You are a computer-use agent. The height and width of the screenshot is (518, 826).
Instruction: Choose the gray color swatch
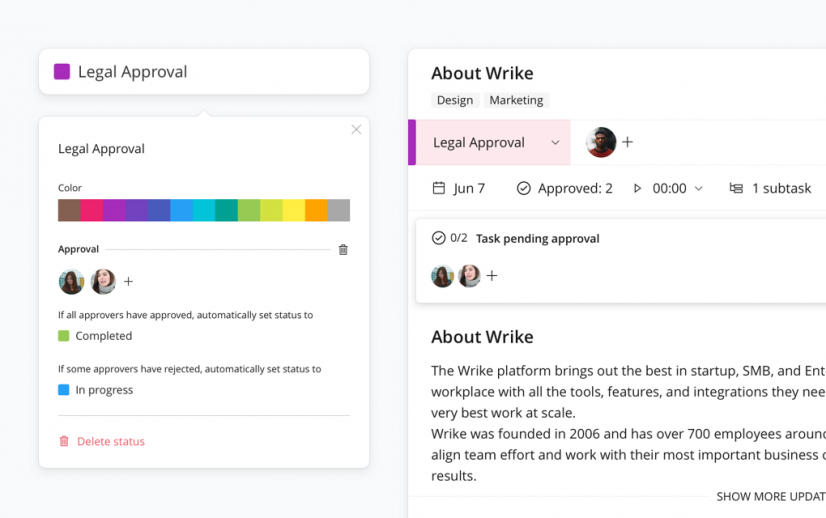tap(339, 210)
